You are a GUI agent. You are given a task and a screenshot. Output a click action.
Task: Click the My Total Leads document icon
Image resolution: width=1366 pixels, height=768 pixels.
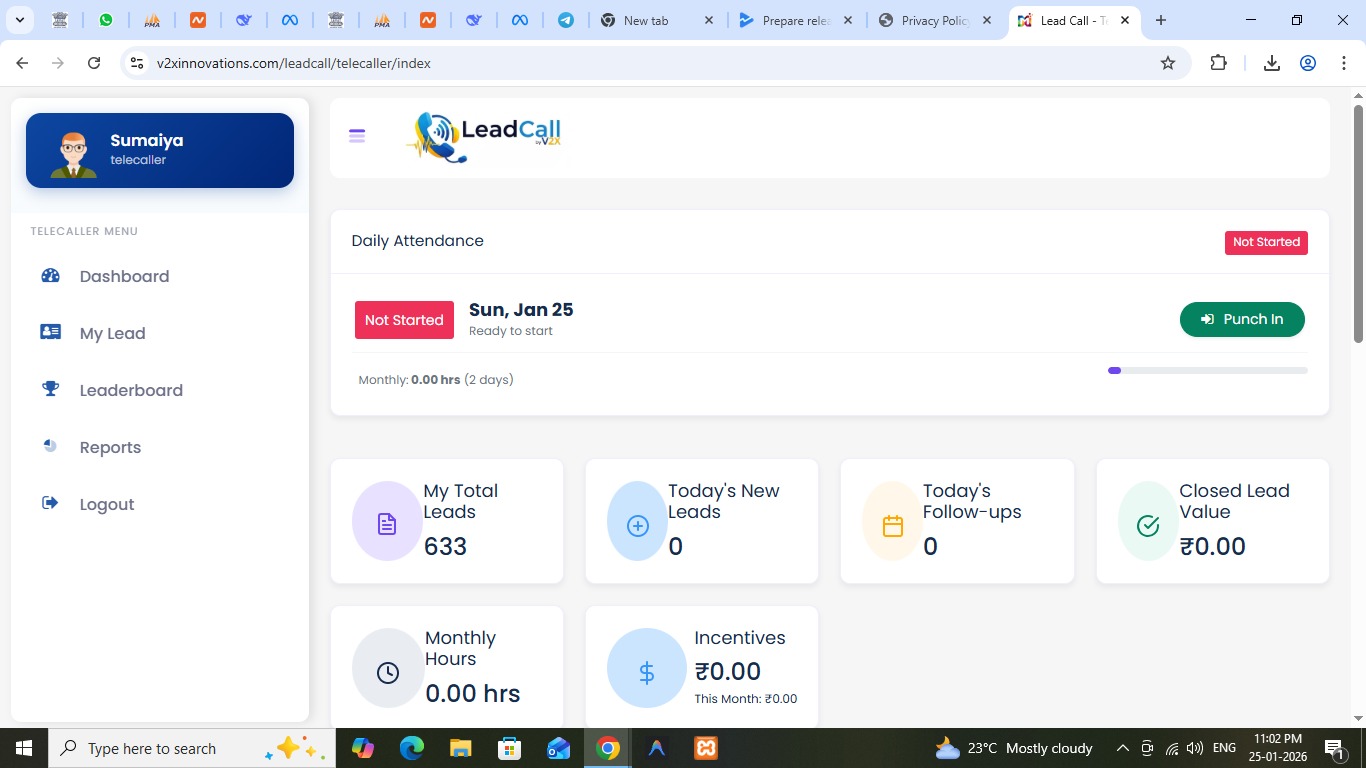click(x=387, y=524)
